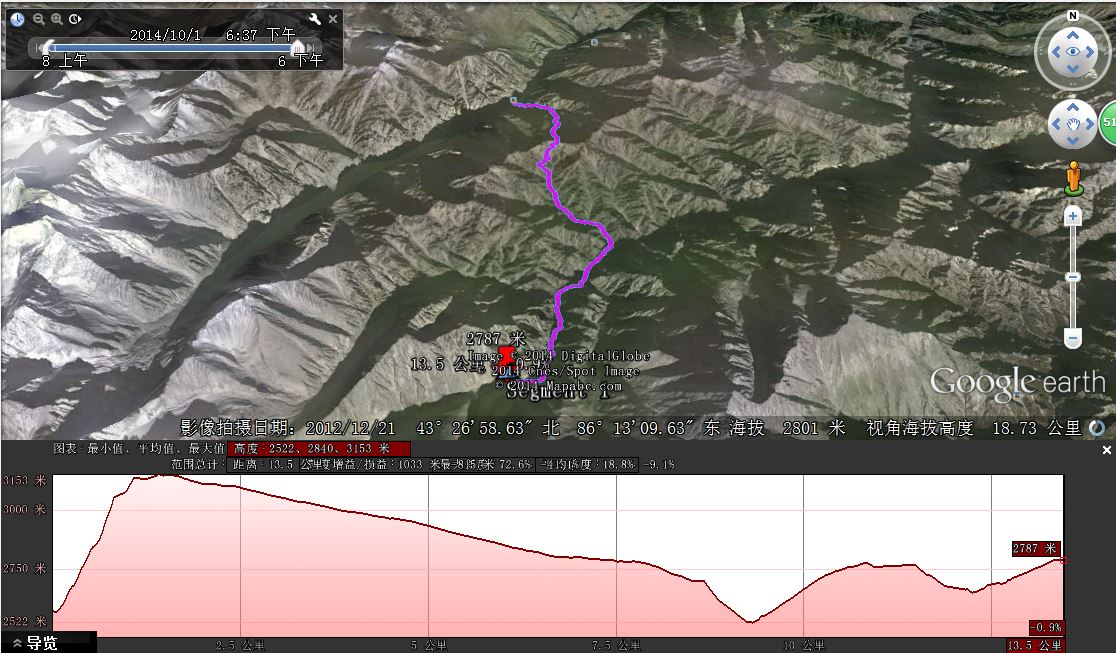
Task: Close the elevation profile panel
Action: pyautogui.click(x=1106, y=450)
